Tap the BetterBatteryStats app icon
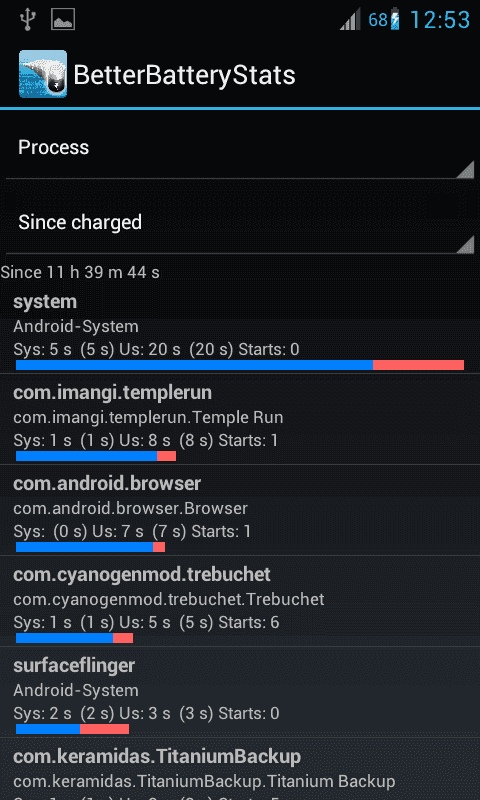This screenshot has width=480, height=800. 43,74
